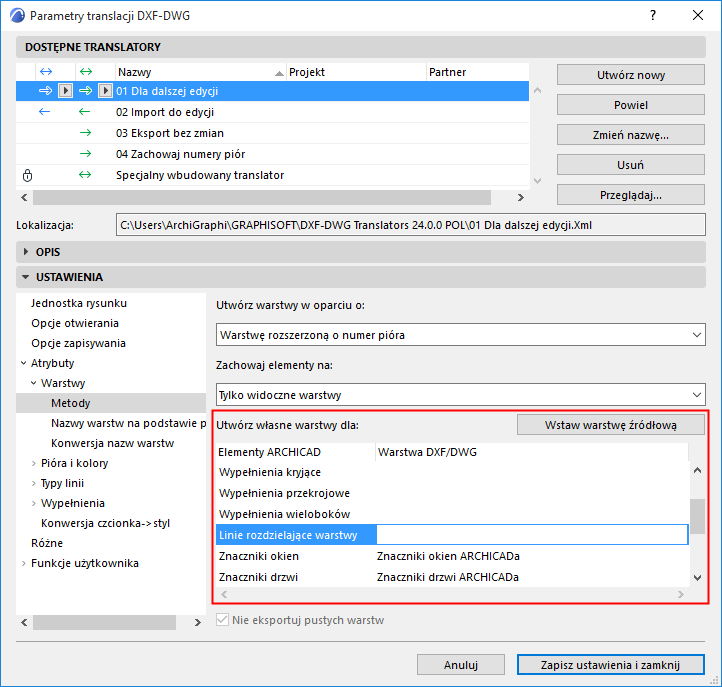Open the green arrow's popup button in the 01 row

coord(105,91)
